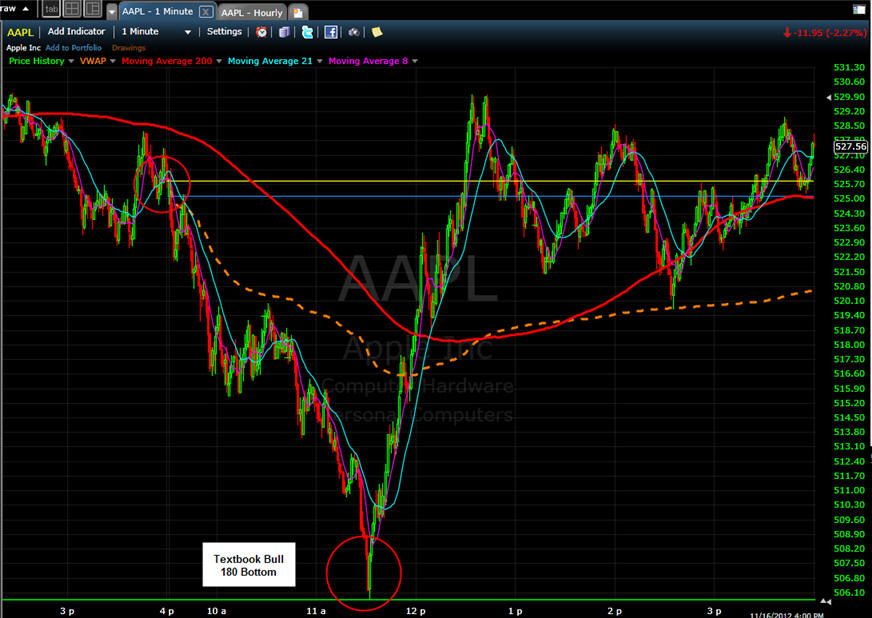Open the sticky note icon
The height and width of the screenshot is (618, 872).
[377, 32]
